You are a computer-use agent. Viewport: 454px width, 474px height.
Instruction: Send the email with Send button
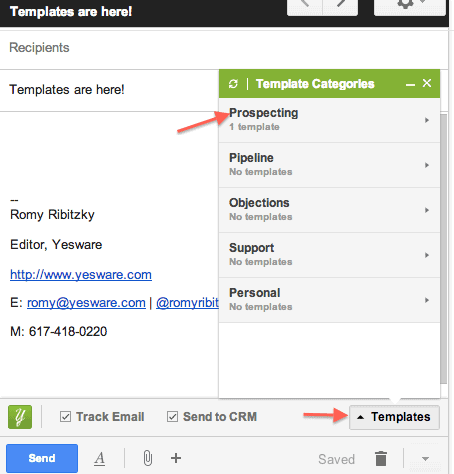[x=42, y=458]
